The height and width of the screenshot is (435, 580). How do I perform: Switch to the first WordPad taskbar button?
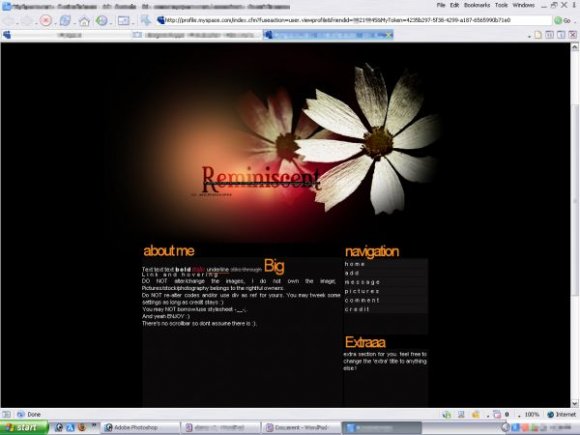[220, 428]
